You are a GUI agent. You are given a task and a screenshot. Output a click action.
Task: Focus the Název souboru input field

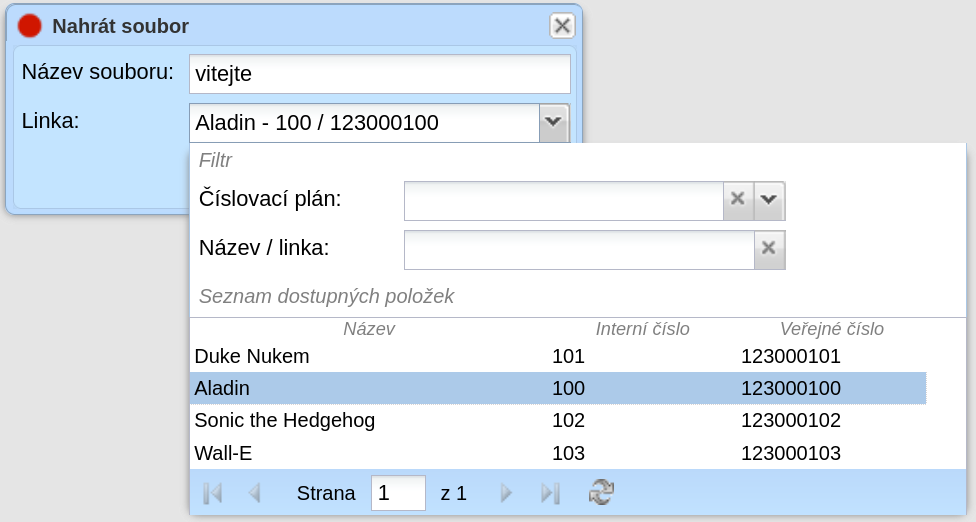[380, 74]
